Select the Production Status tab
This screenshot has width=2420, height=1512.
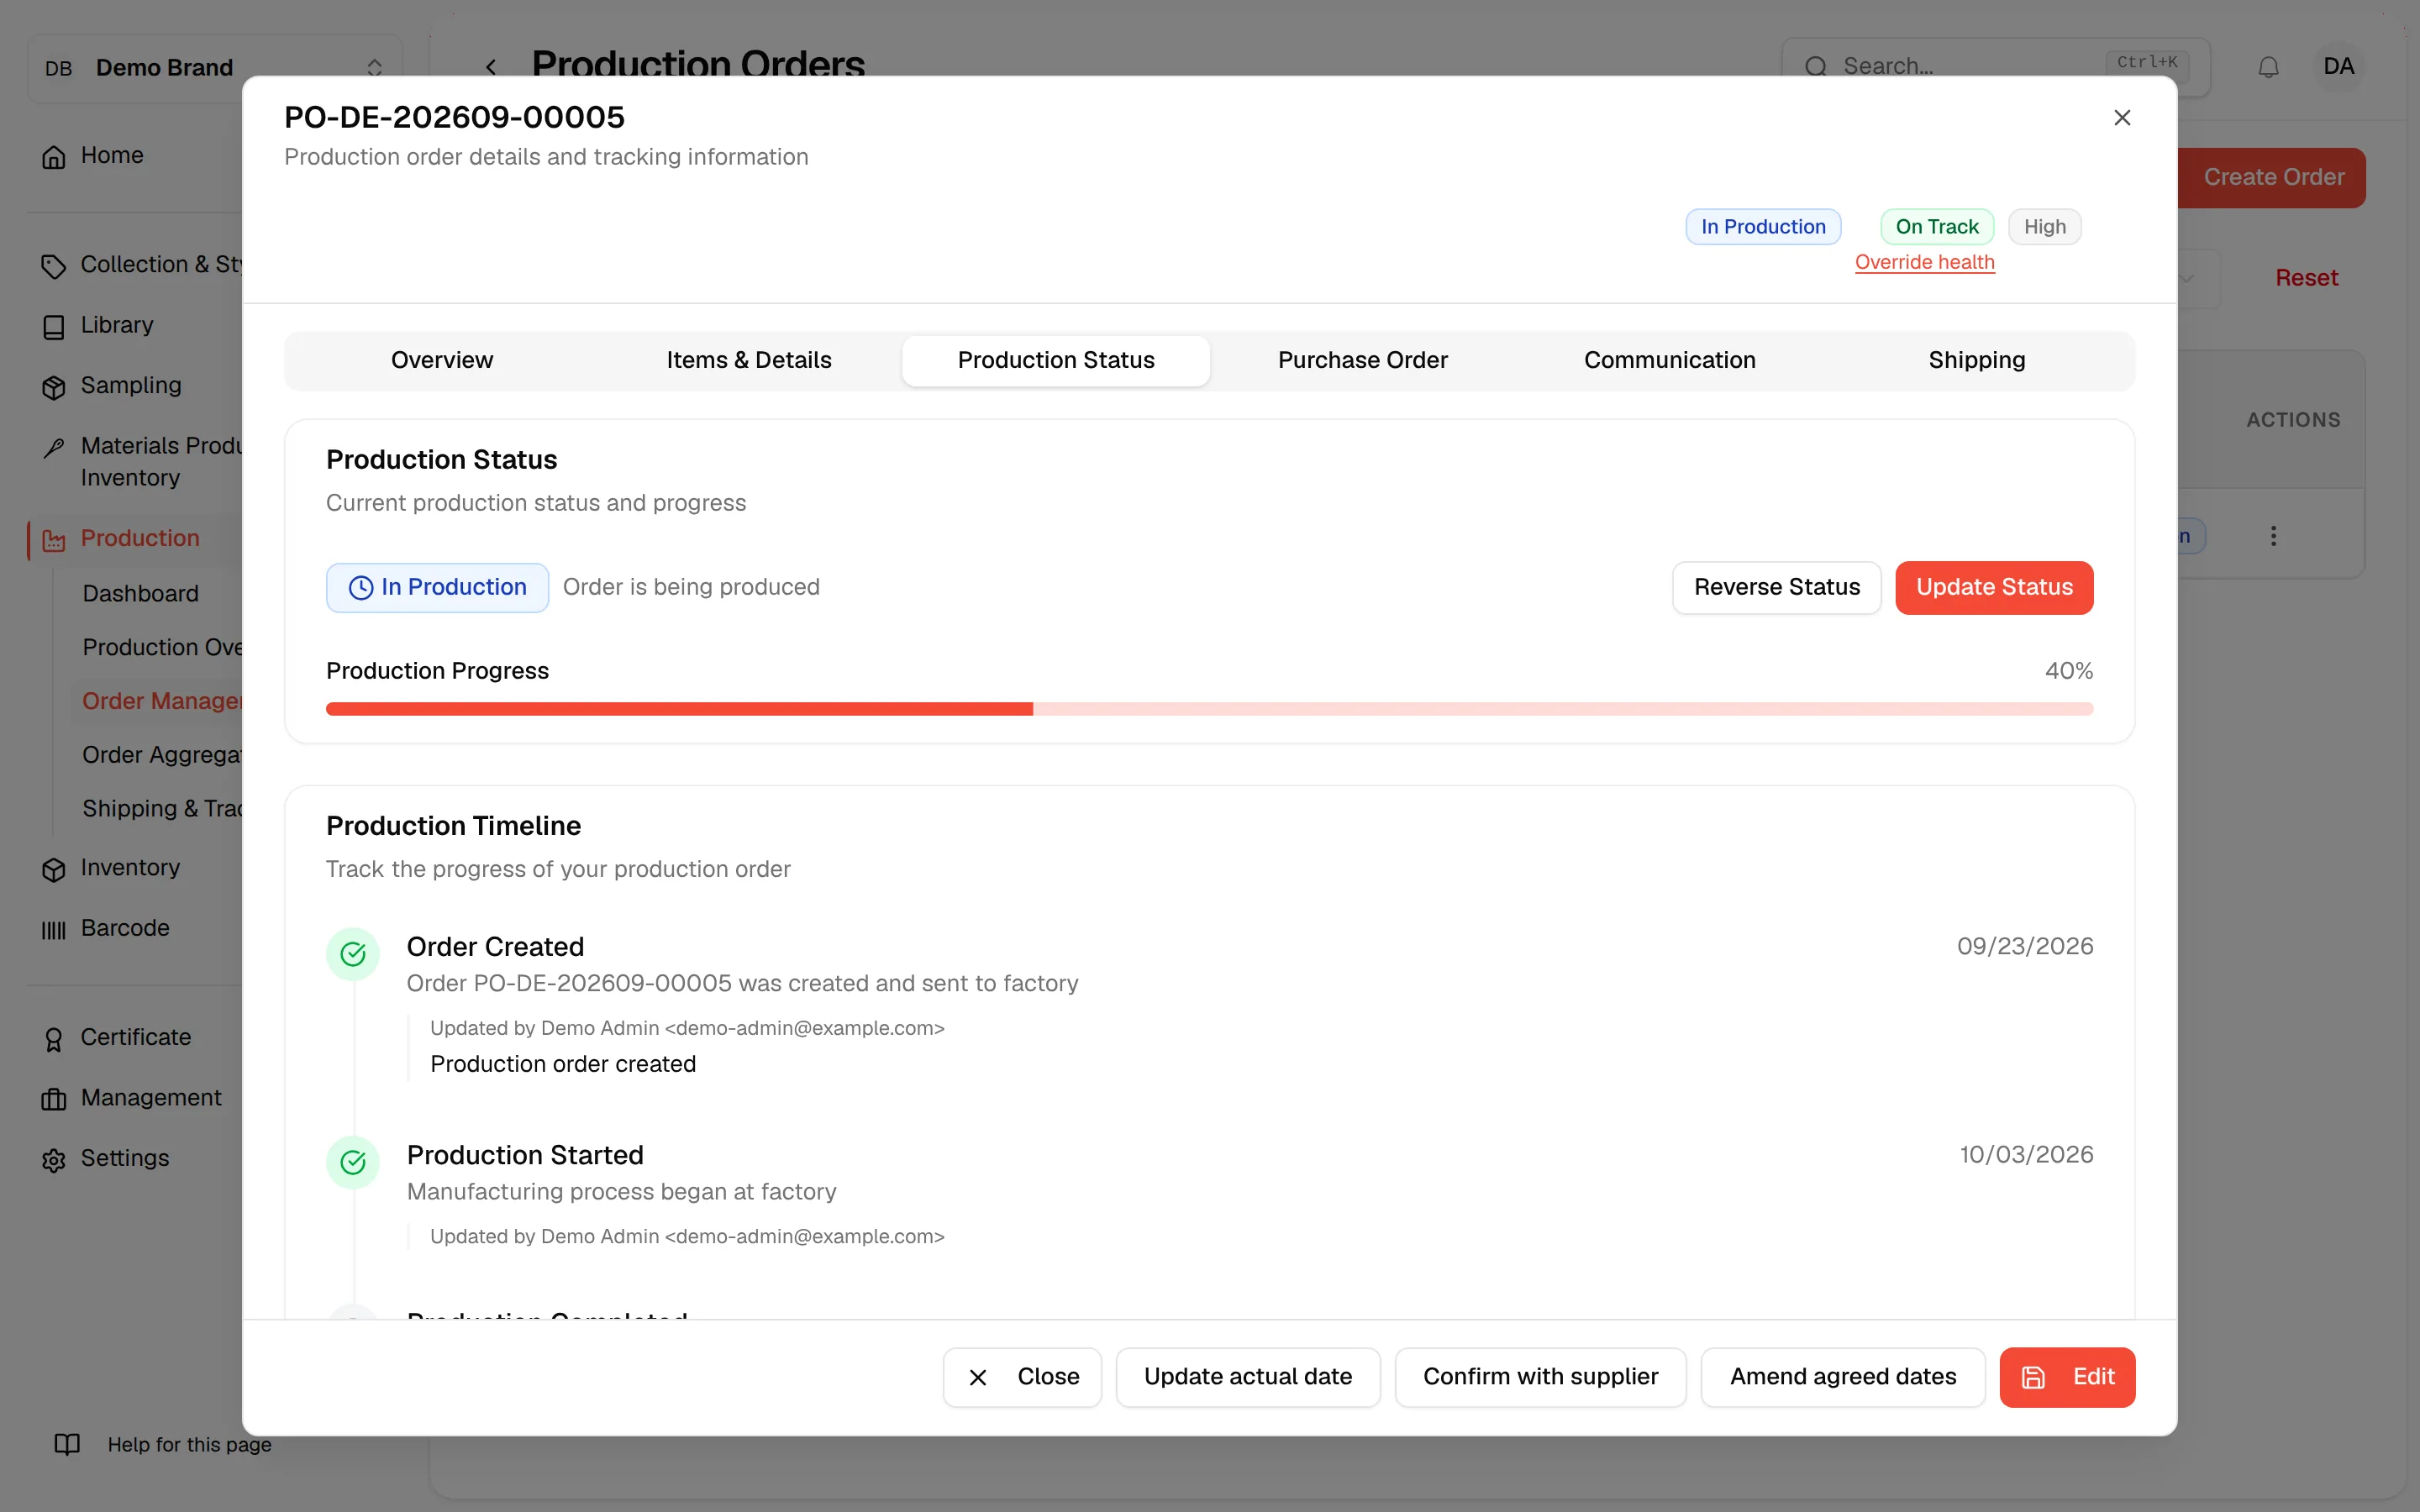(1056, 360)
